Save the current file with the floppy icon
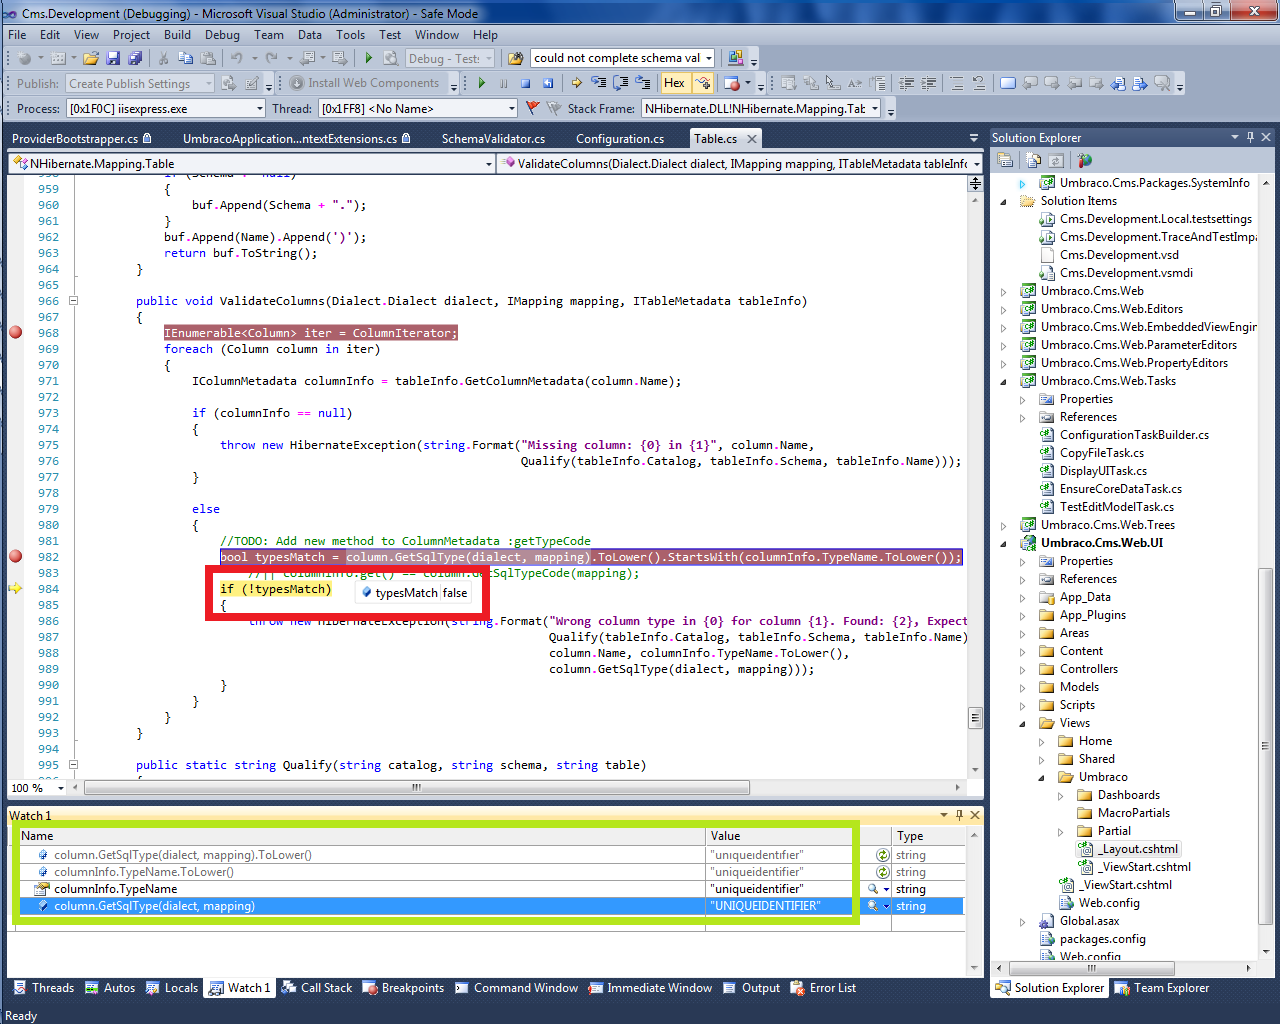This screenshot has width=1280, height=1024. [113, 58]
